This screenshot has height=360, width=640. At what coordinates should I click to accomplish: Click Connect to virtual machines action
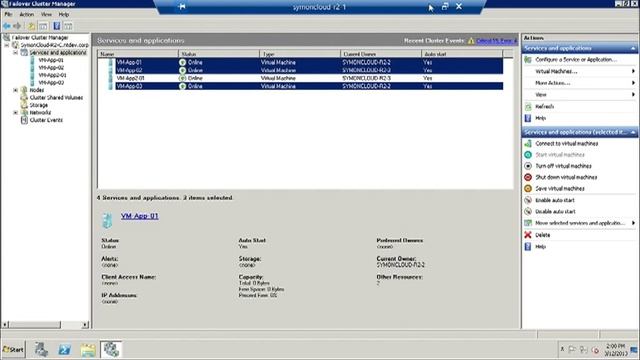[x=567, y=144]
